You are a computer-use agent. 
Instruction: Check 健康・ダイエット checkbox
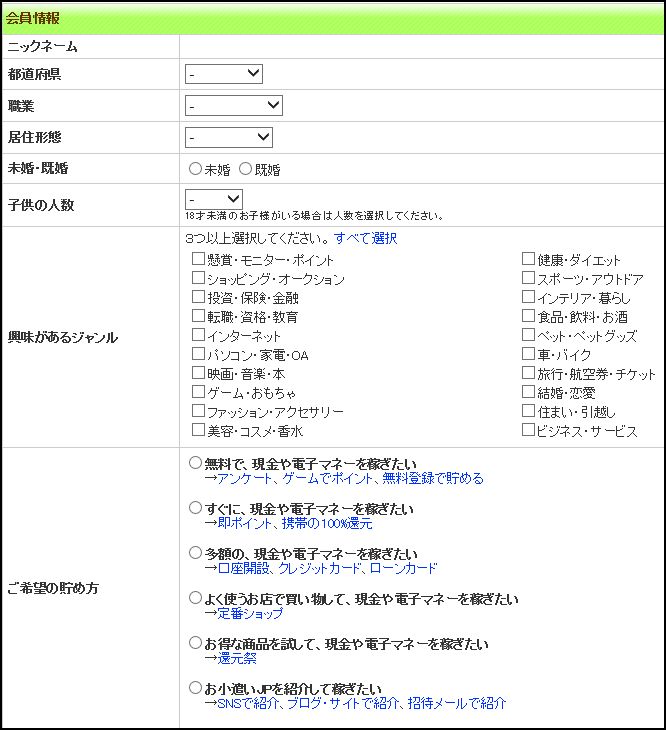pyautogui.click(x=528, y=259)
